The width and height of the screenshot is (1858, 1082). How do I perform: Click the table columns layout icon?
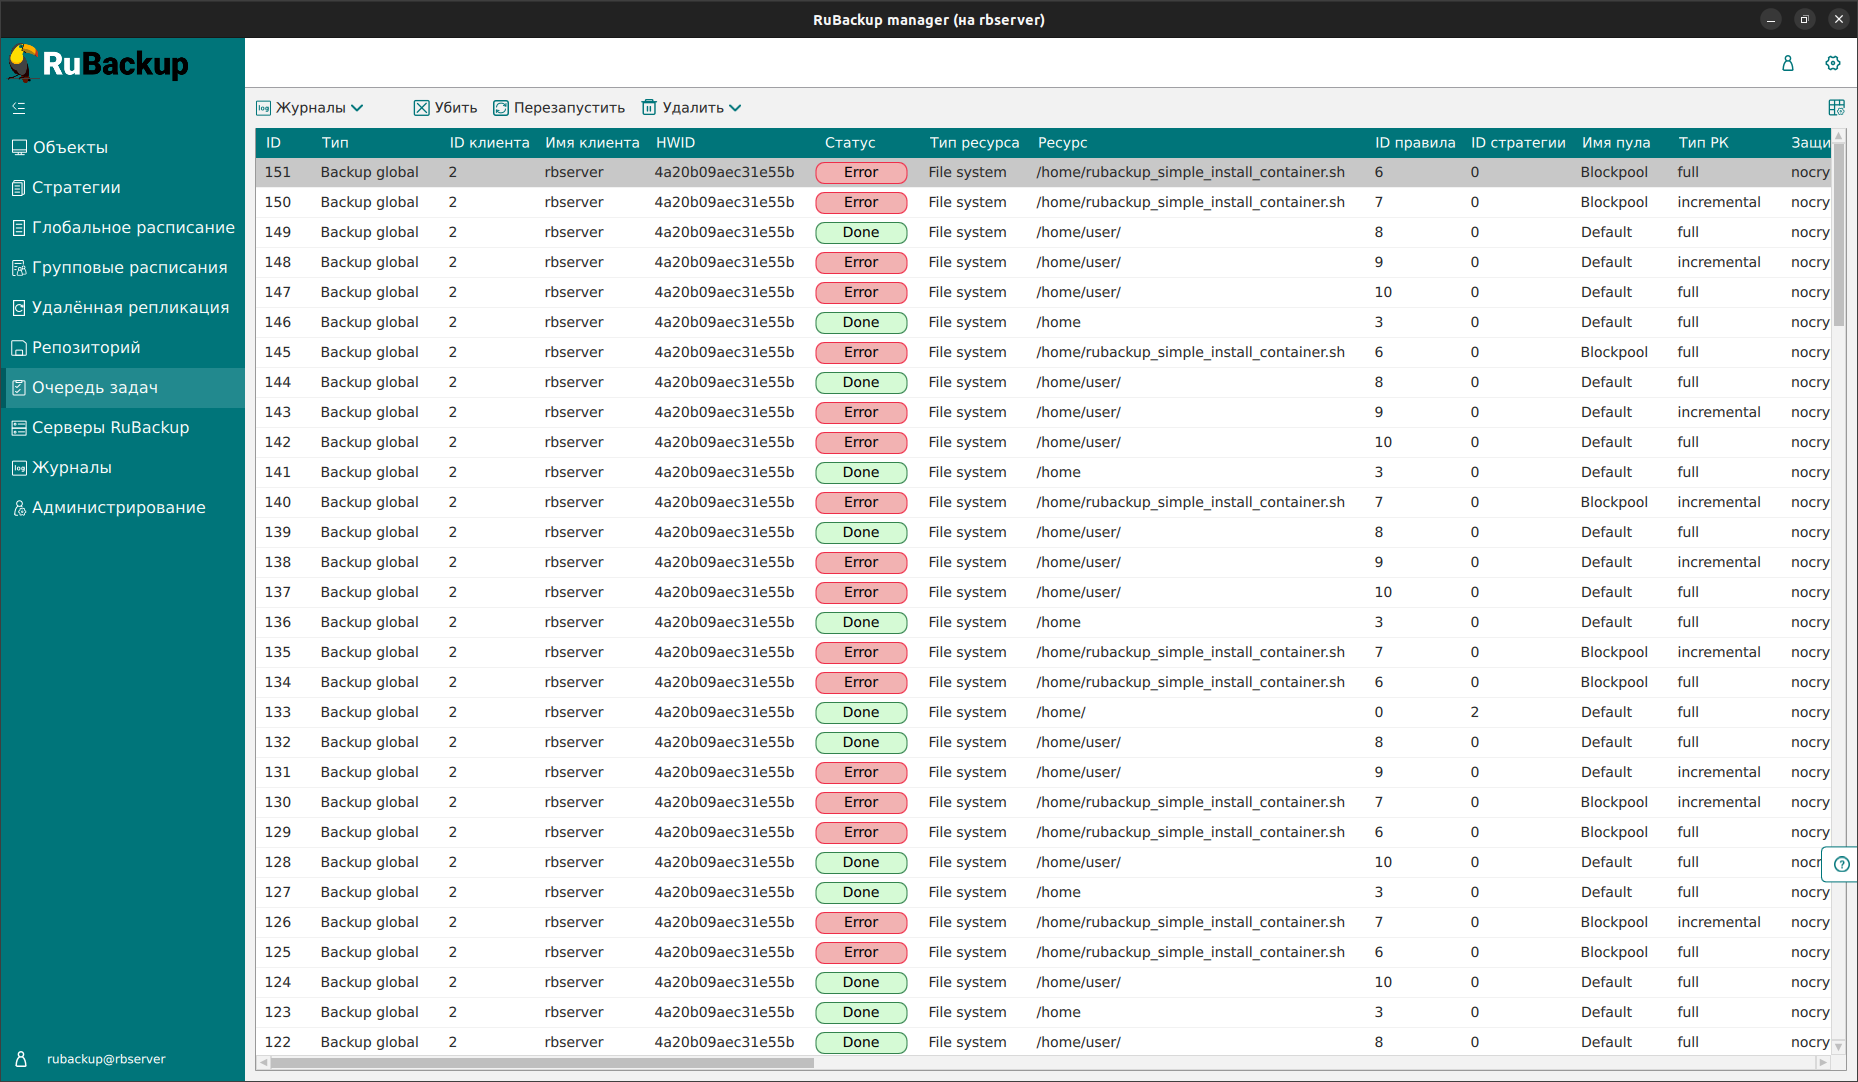click(1836, 108)
